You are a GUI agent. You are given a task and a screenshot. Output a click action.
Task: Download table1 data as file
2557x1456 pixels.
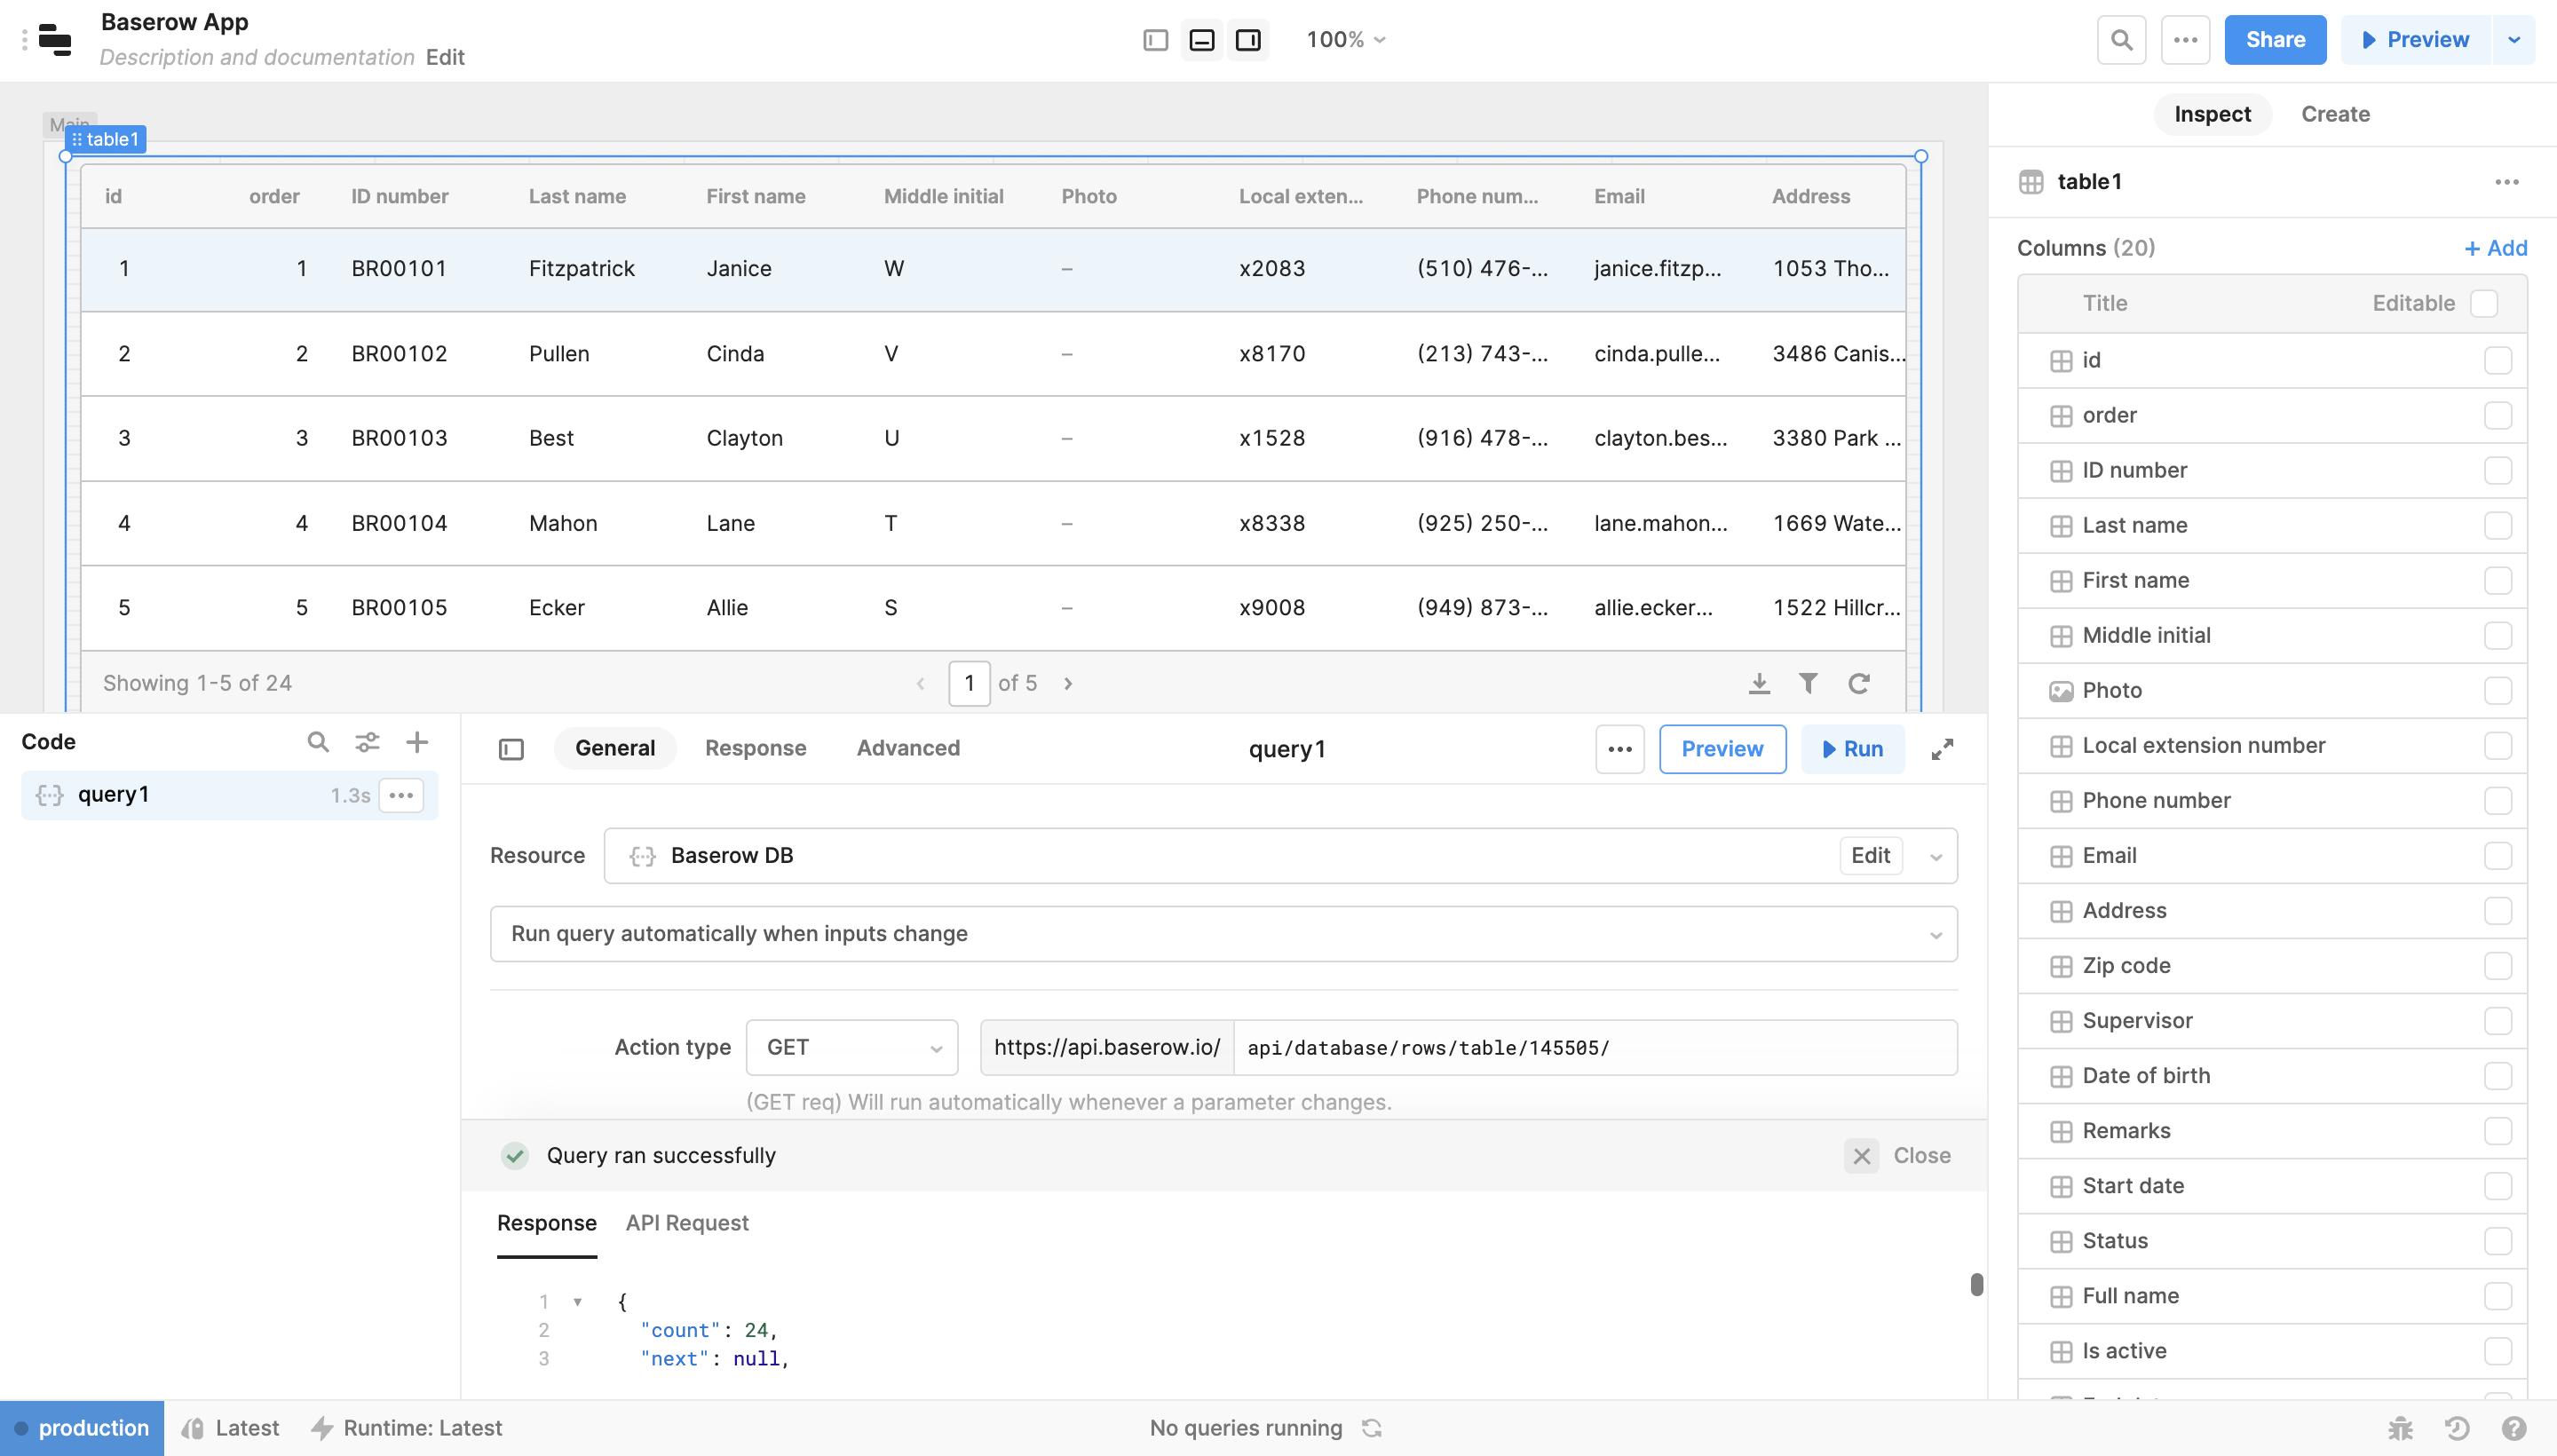(x=1759, y=683)
